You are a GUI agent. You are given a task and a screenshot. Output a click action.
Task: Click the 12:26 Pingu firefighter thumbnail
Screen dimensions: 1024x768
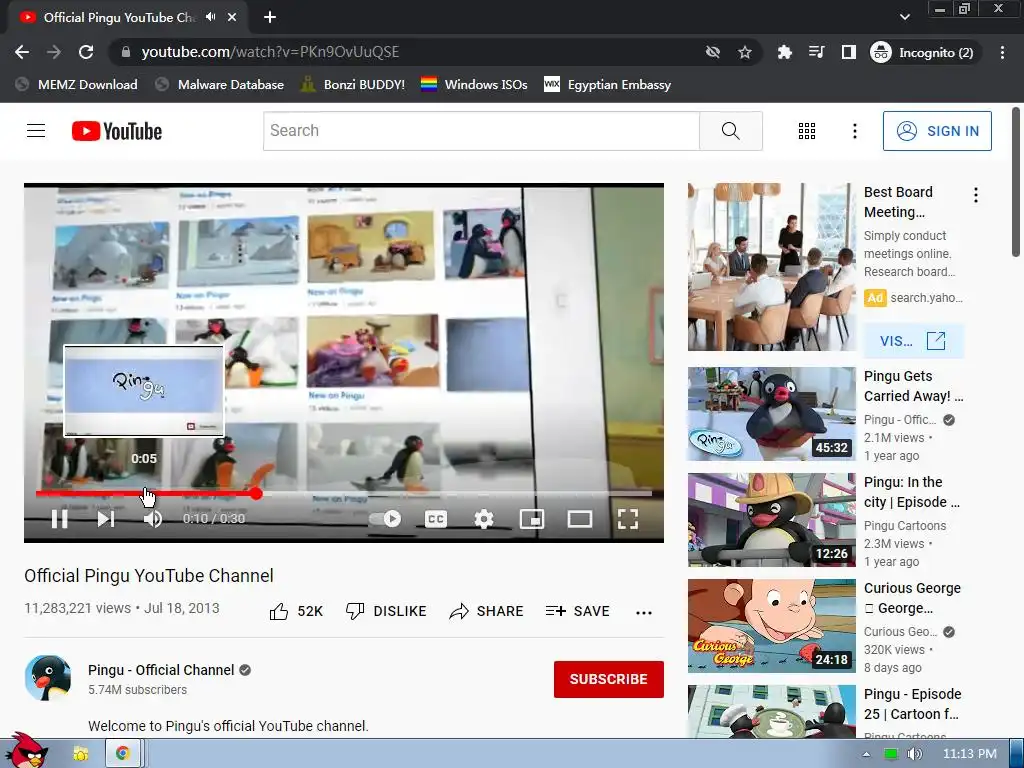pyautogui.click(x=771, y=520)
